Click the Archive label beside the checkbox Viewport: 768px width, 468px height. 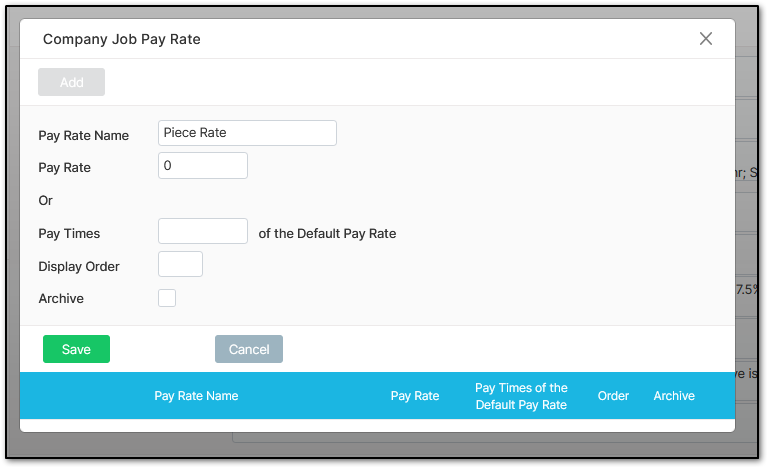(61, 299)
